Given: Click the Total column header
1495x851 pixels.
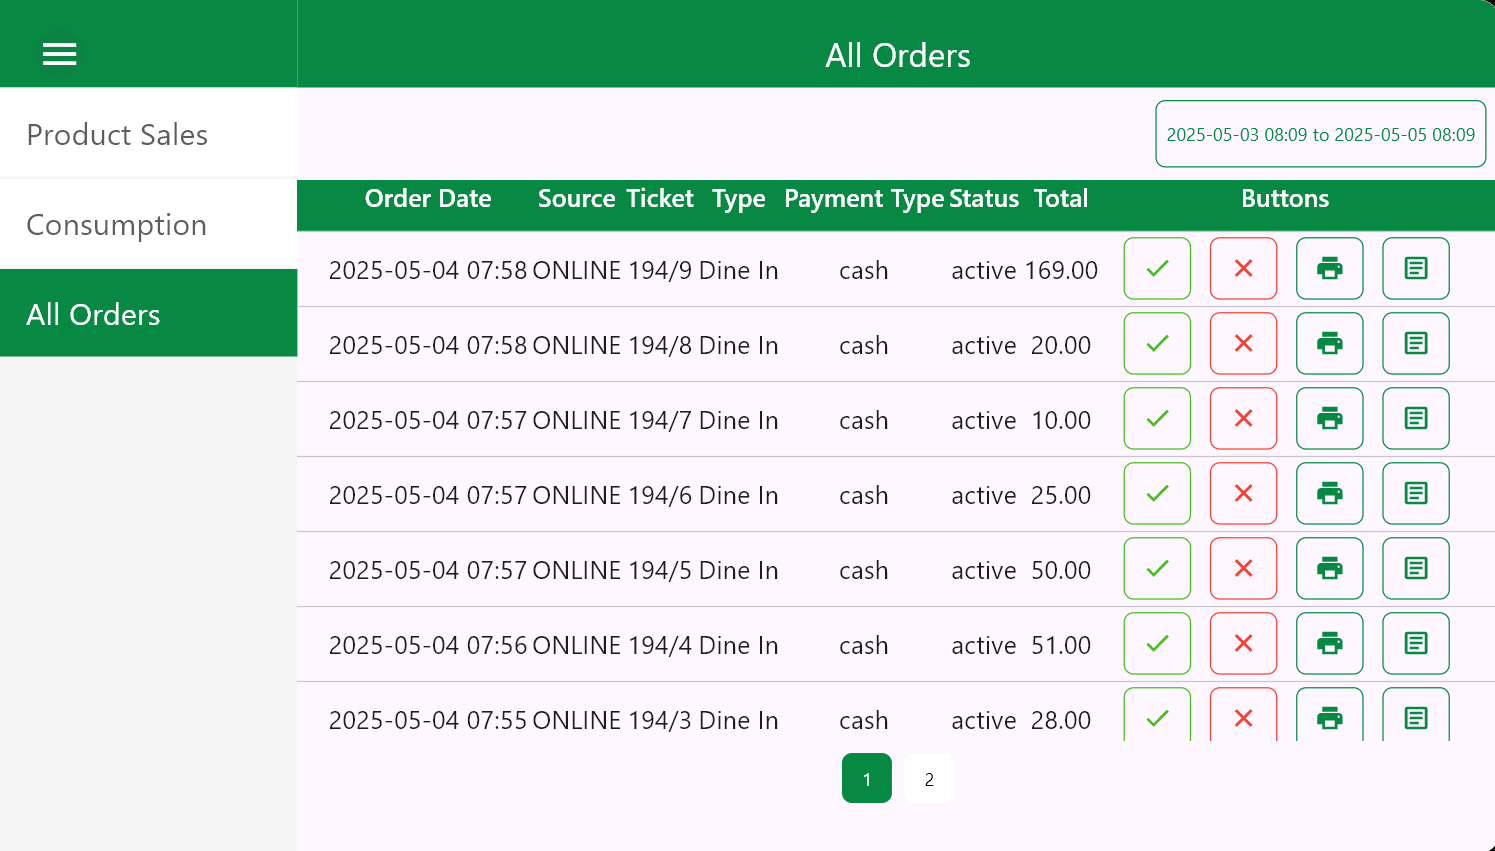Looking at the screenshot, I should coord(1061,198).
